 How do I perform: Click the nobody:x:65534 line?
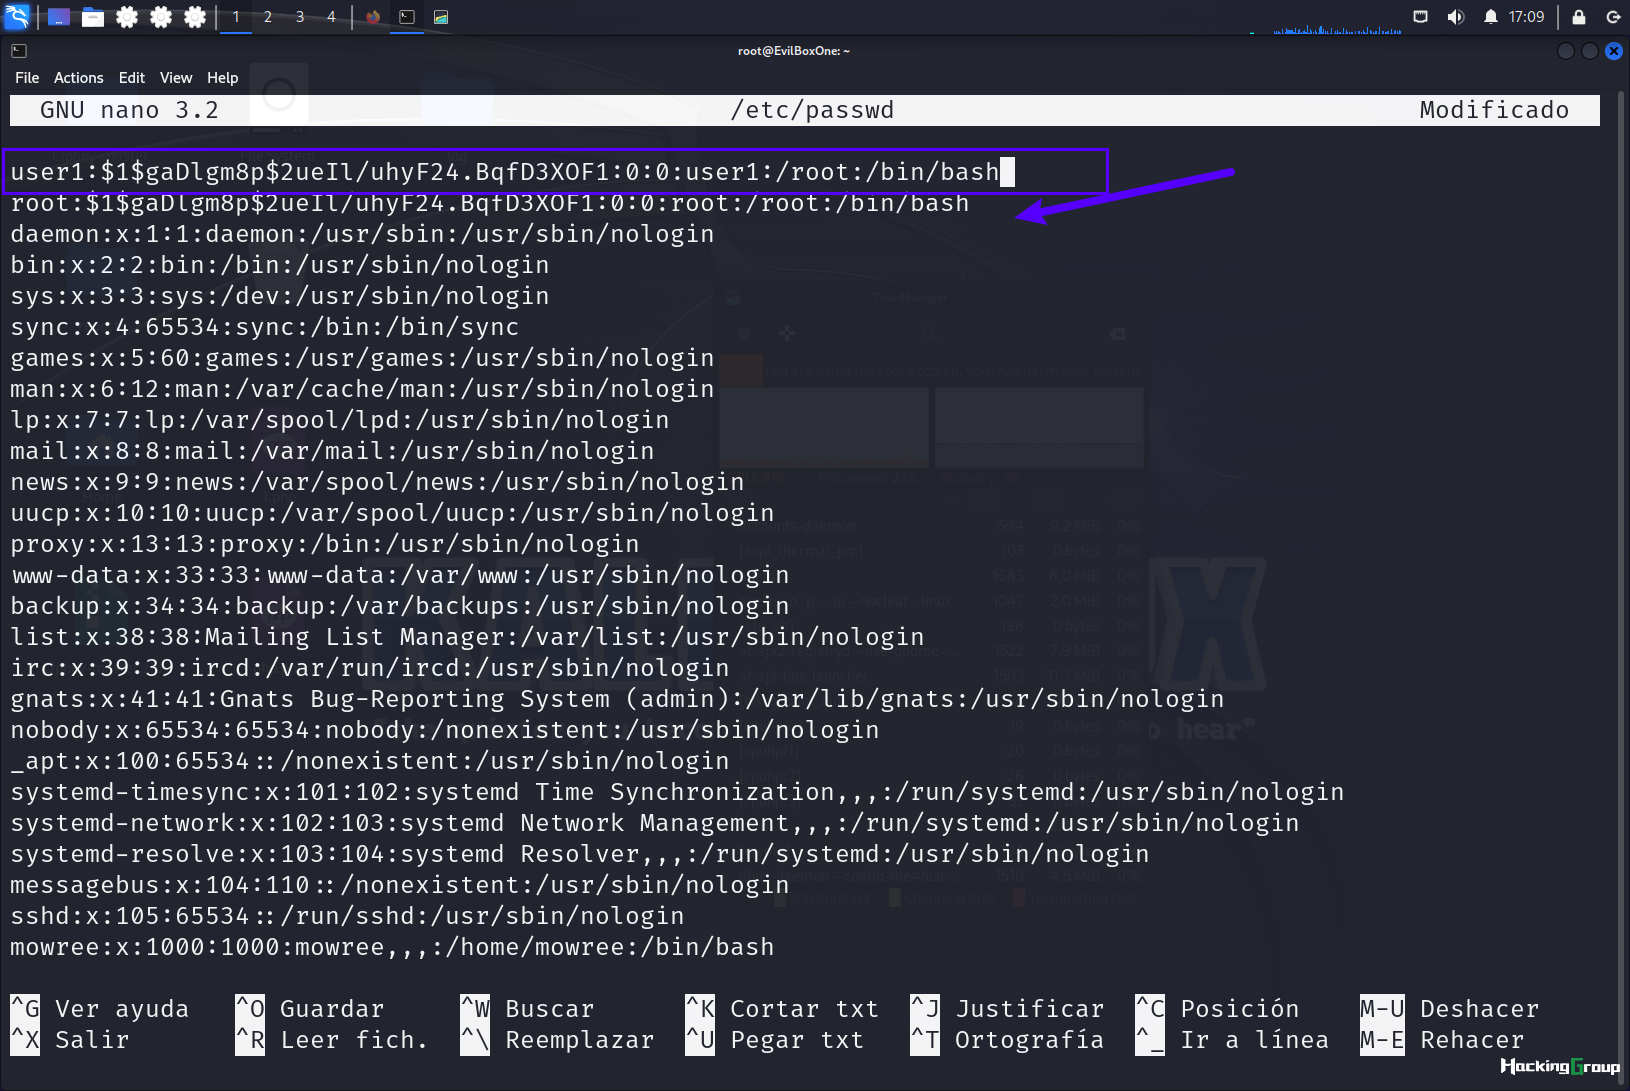[x=445, y=730]
